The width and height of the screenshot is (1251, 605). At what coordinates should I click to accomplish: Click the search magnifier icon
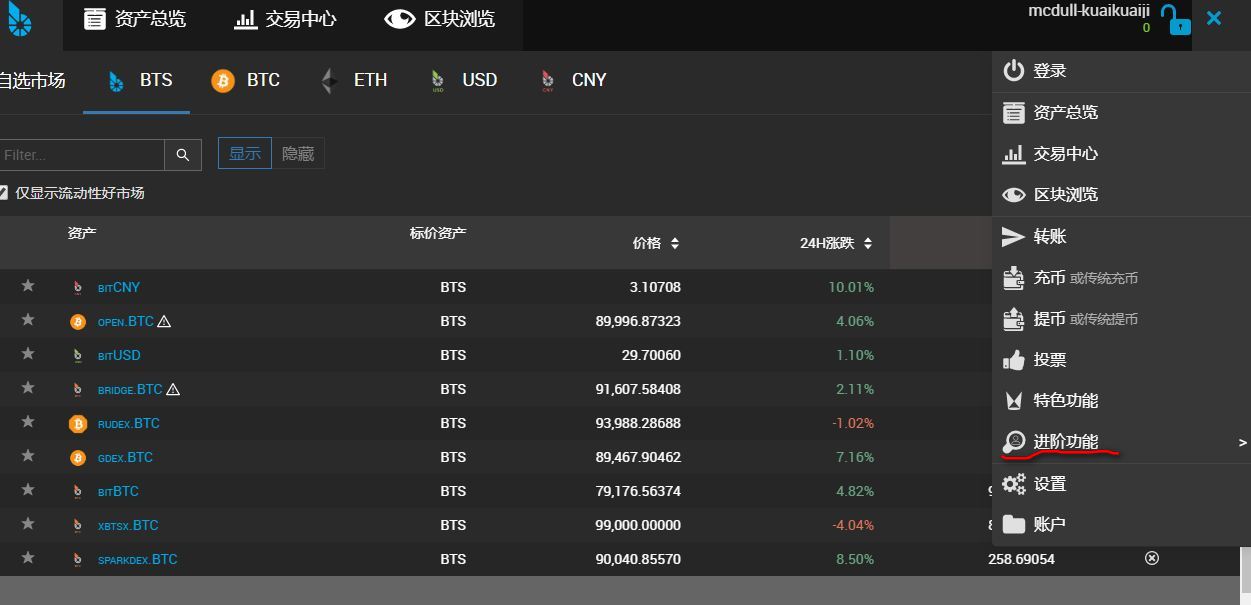point(183,155)
